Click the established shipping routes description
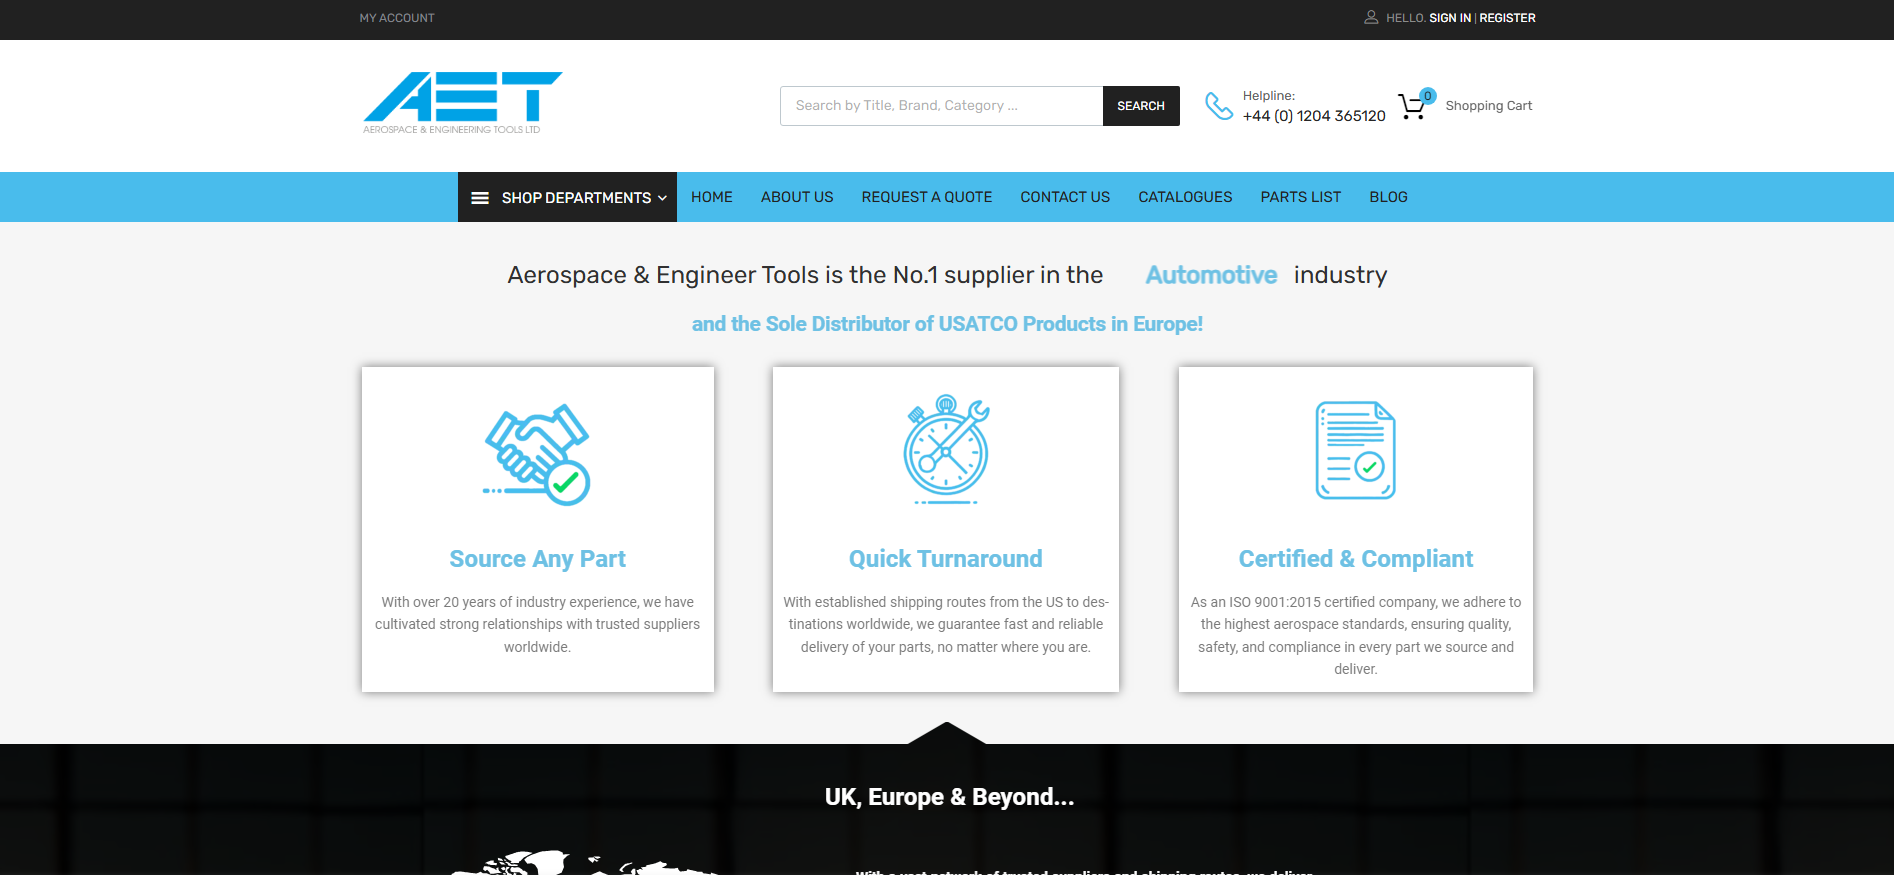The image size is (1894, 875). click(946, 624)
